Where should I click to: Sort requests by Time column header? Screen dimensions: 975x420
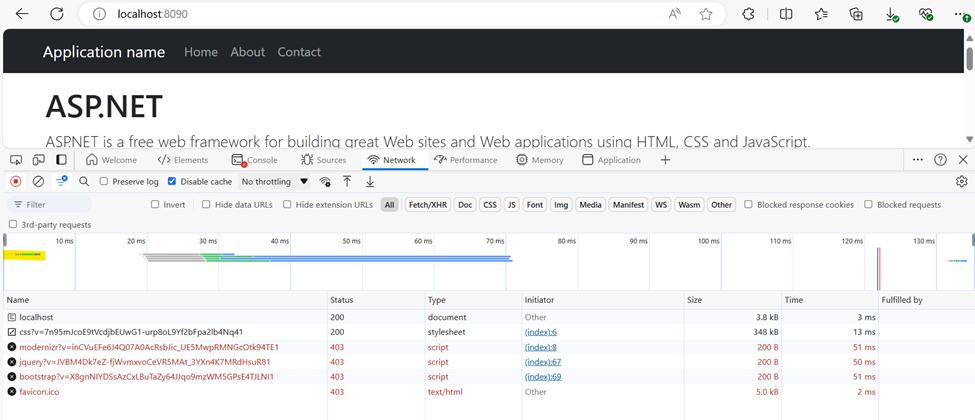coord(829,300)
